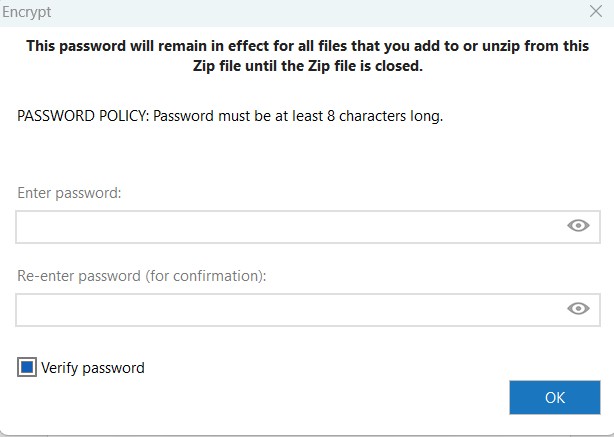The height and width of the screenshot is (437, 614).
Task: Click the "Re-enter password (for confirmation)" label
Action: click(x=142, y=276)
